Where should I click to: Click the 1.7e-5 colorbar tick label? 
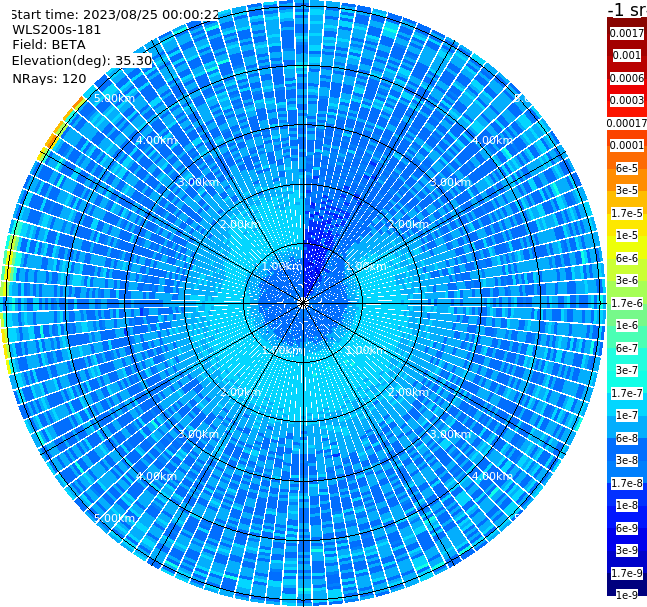coord(627,213)
